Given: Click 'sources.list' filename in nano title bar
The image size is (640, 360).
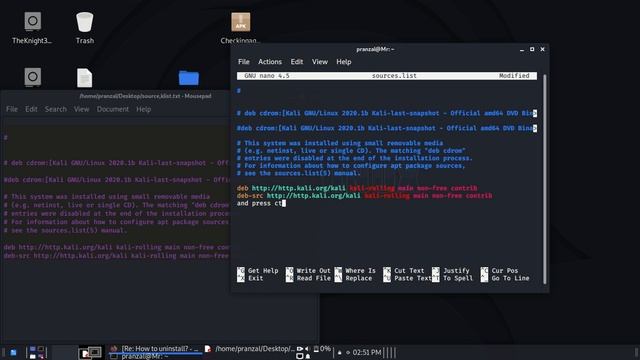Looking at the screenshot, I should point(394,76).
